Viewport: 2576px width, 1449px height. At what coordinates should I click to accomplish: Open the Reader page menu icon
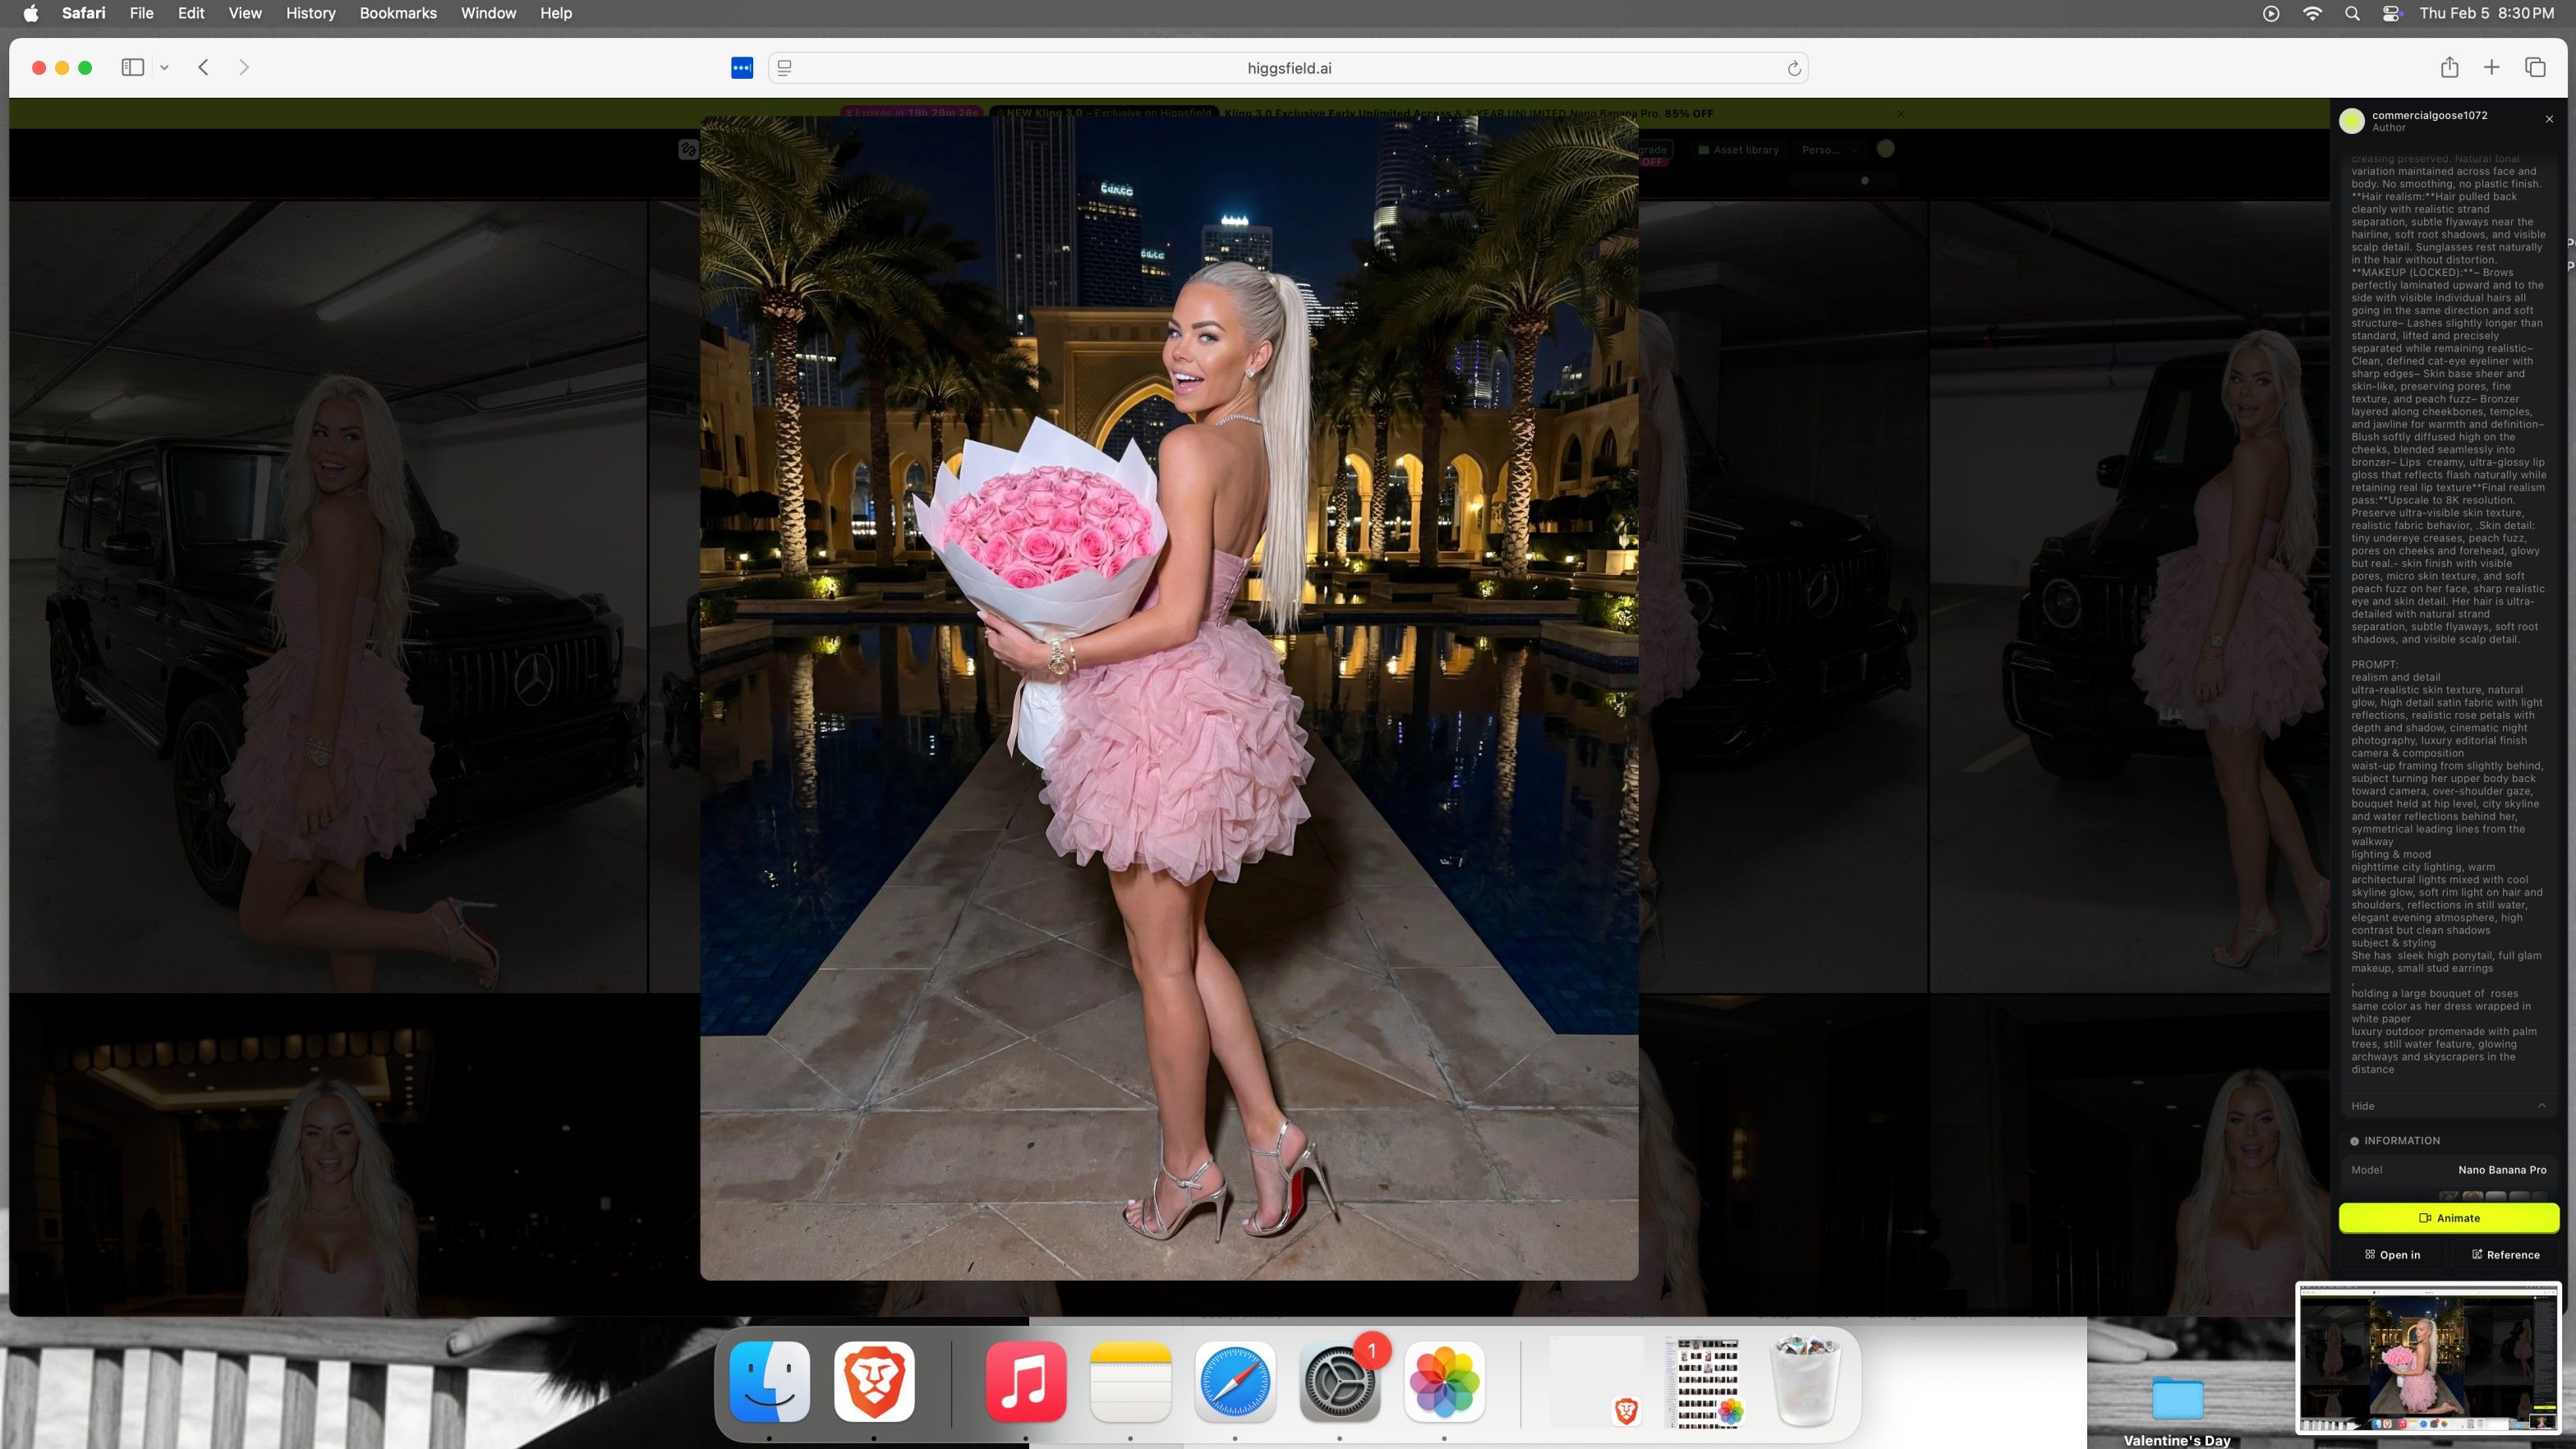coord(785,68)
